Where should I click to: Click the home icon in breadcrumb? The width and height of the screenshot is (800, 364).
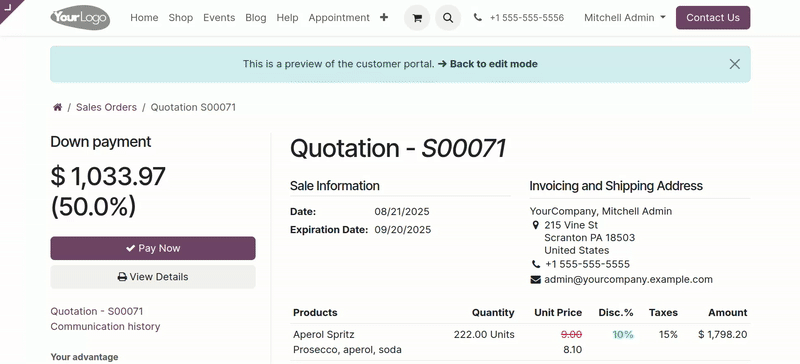(58, 107)
